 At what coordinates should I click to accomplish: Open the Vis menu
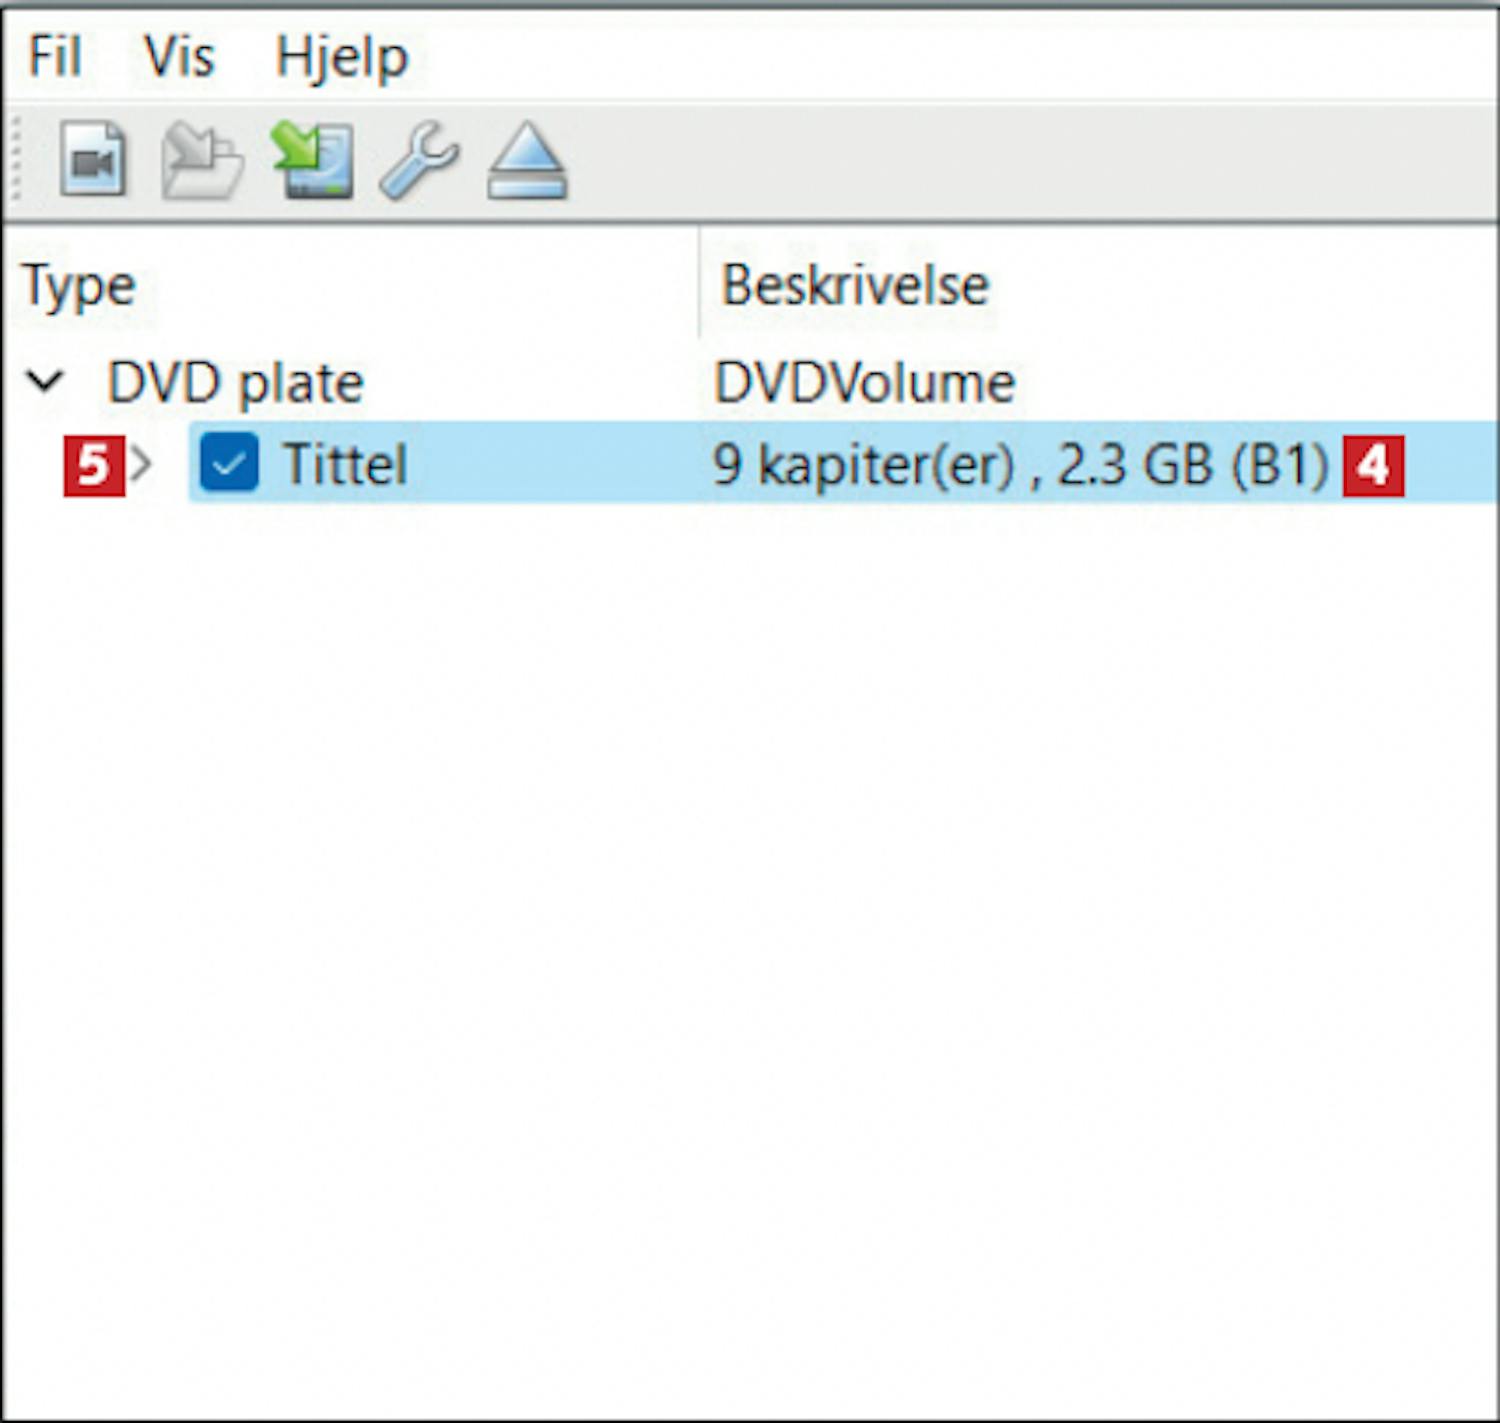(179, 56)
